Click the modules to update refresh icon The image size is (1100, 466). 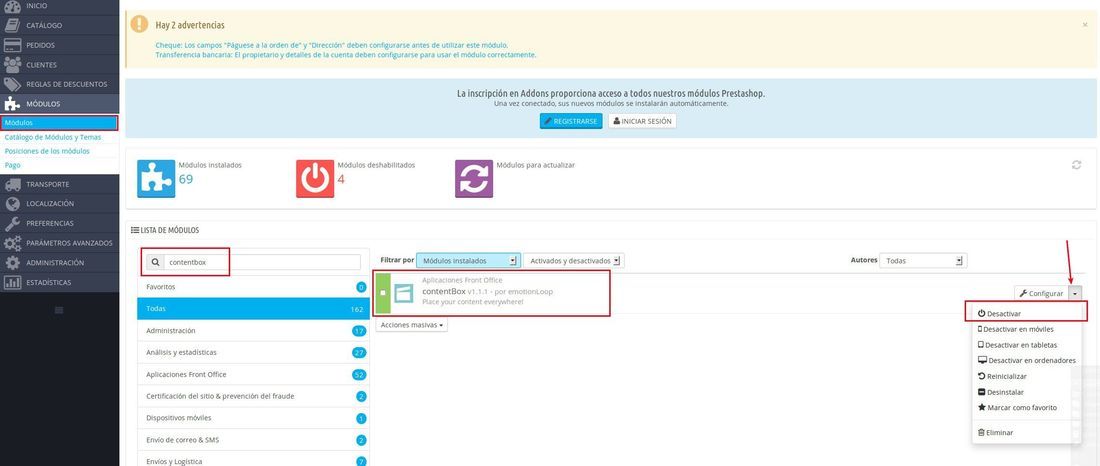coord(474,179)
